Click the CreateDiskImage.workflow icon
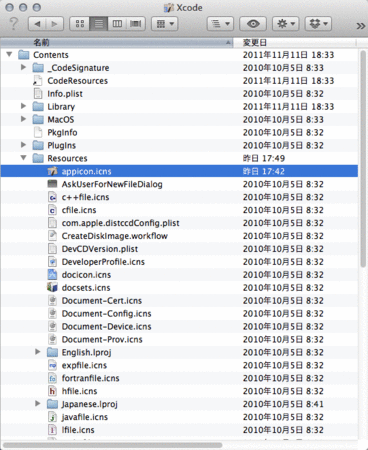Image resolution: width=368 pixels, height=450 pixels. 52,236
